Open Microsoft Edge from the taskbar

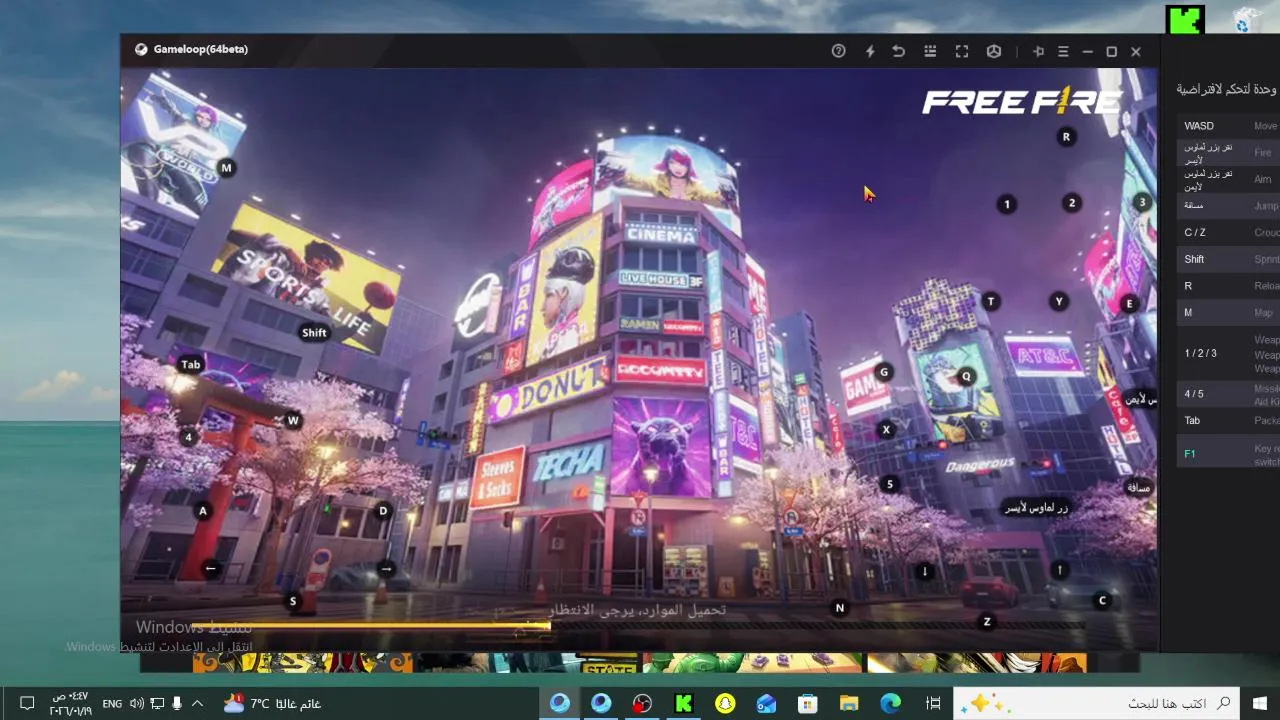[x=890, y=704]
